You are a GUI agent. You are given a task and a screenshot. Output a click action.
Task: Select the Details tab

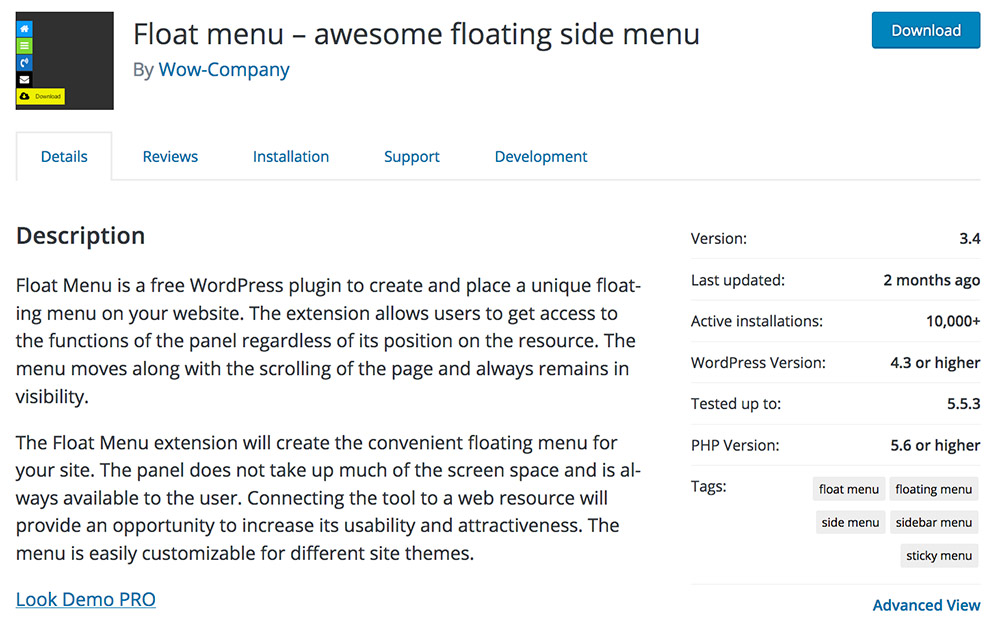click(64, 156)
